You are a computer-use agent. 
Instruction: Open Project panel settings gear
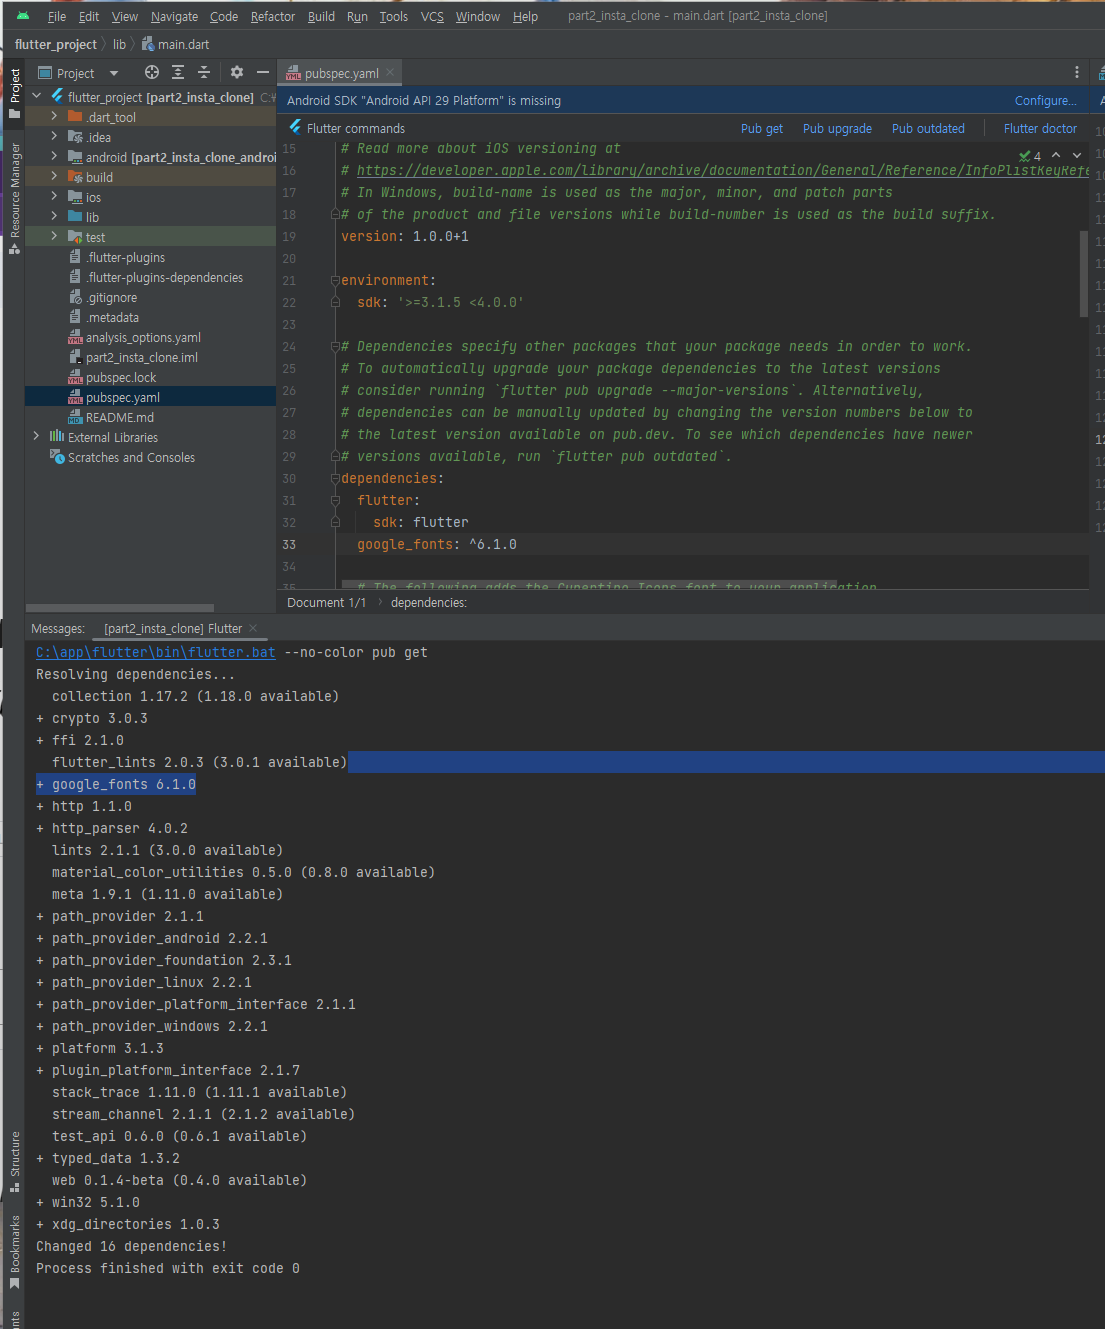(237, 72)
